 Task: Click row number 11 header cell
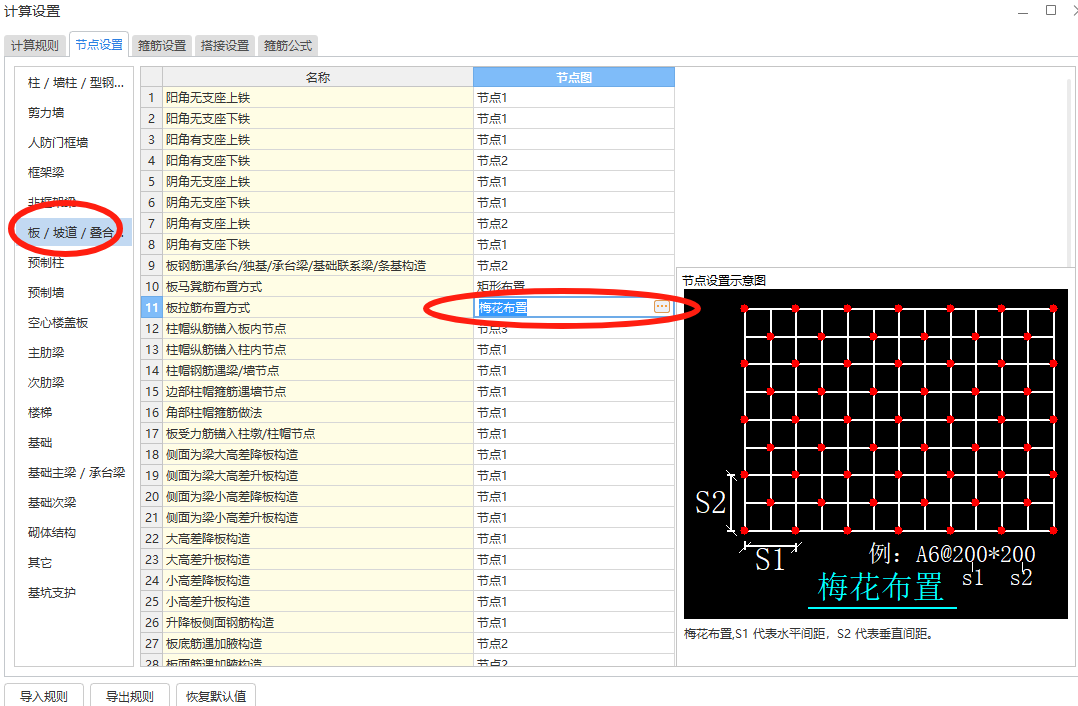coord(151,307)
